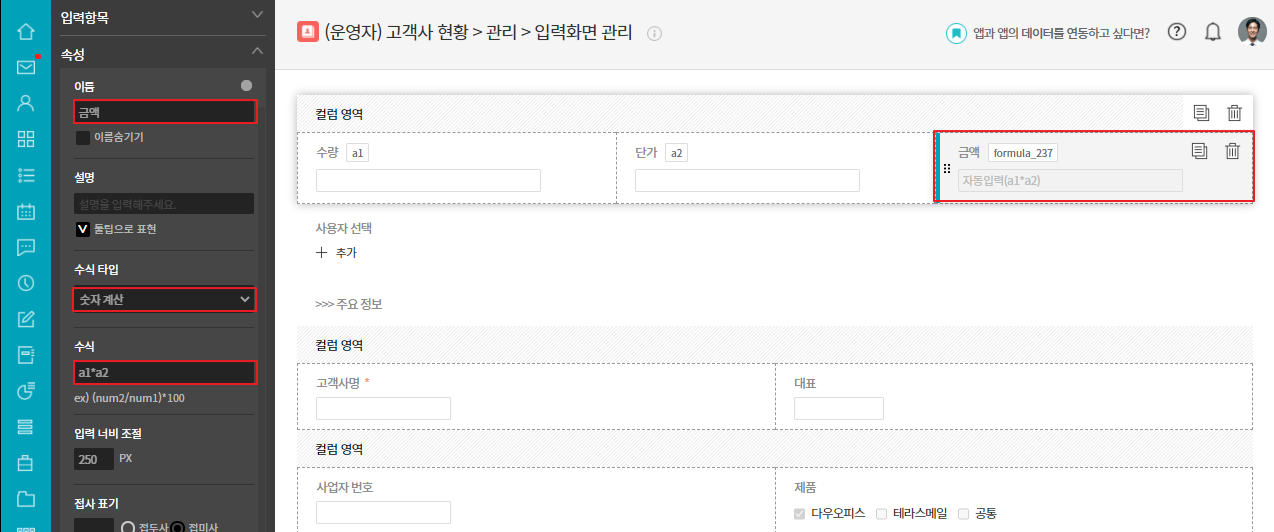Open the 수식 타입 dropdown
Image resolution: width=1274 pixels, height=532 pixels.
pos(165,299)
